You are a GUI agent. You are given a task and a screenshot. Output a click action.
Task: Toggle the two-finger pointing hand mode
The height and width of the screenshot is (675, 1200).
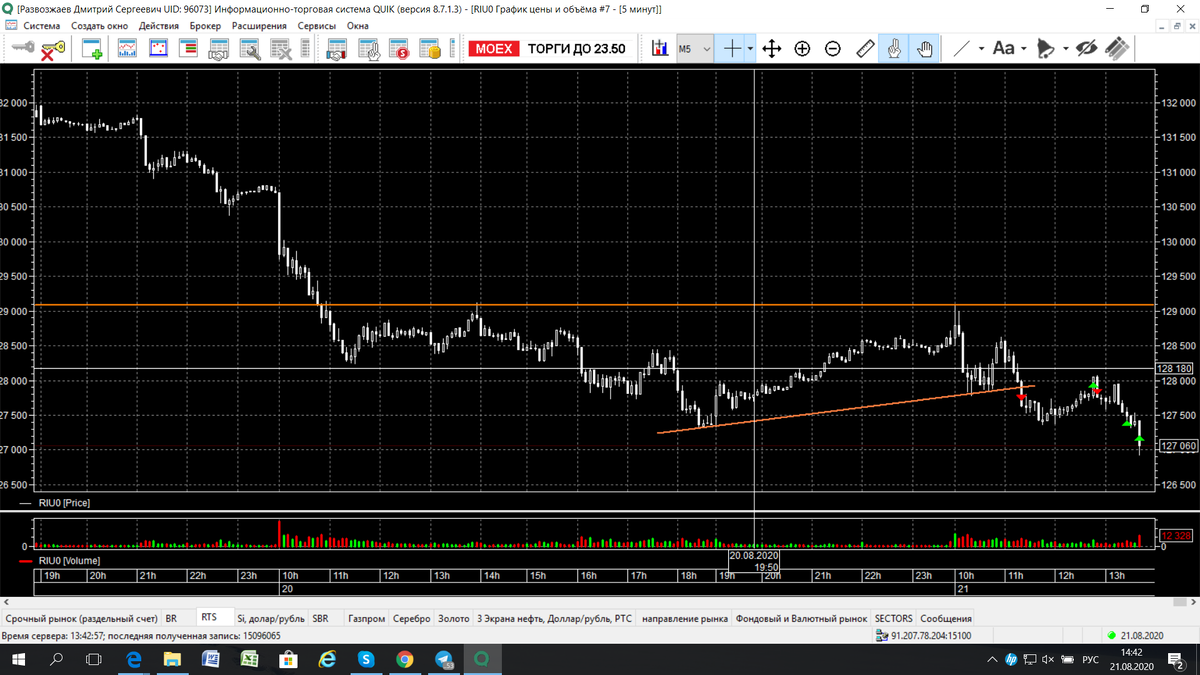pyautogui.click(x=894, y=48)
